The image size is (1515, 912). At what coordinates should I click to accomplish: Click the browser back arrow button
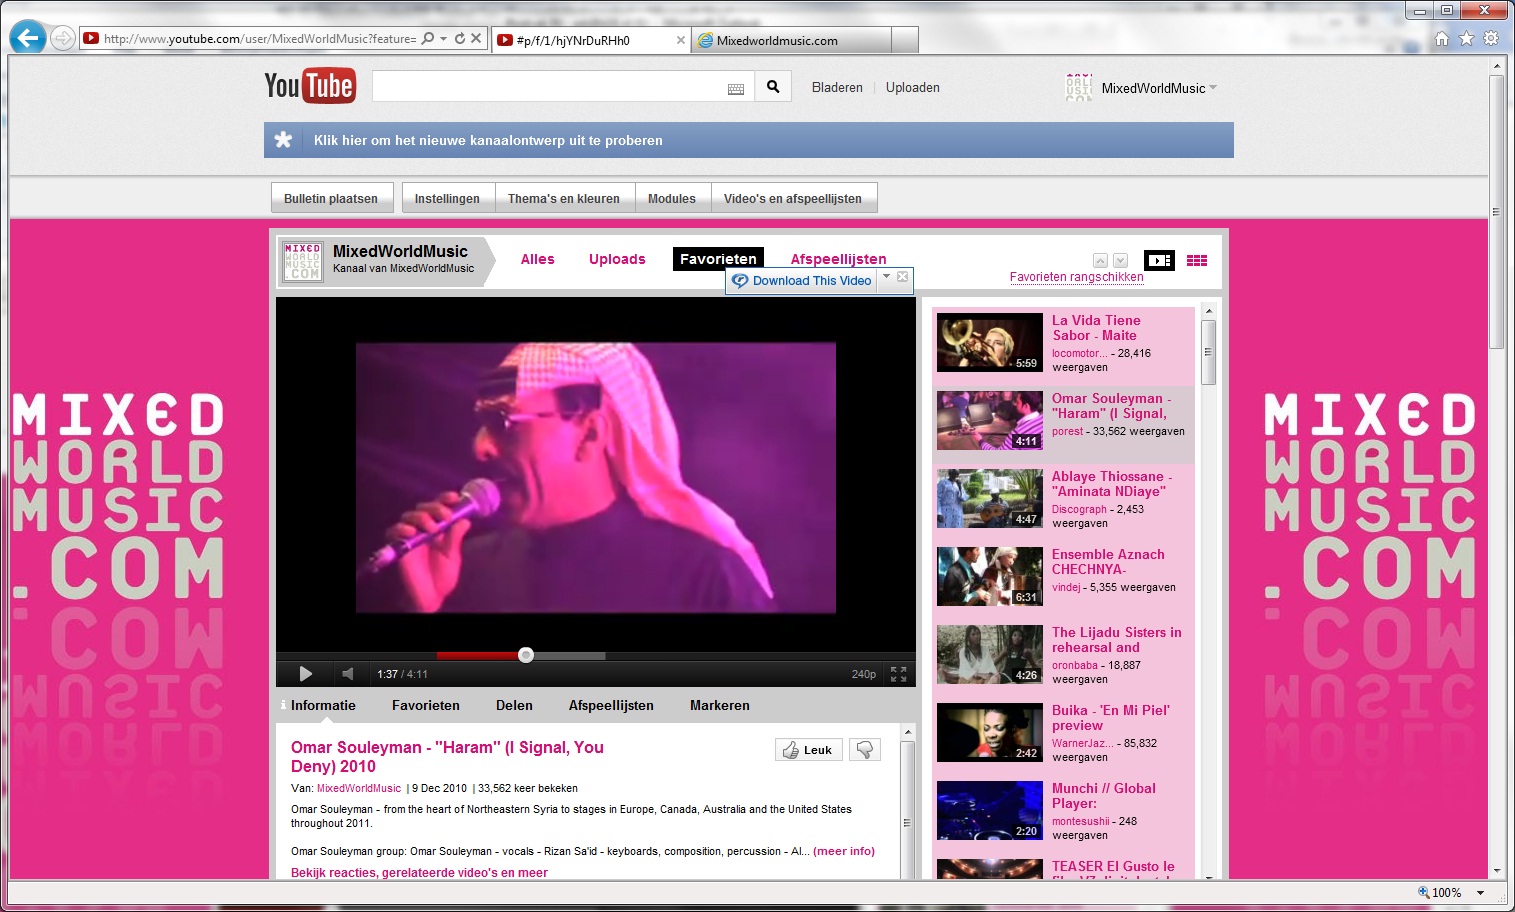(x=28, y=38)
